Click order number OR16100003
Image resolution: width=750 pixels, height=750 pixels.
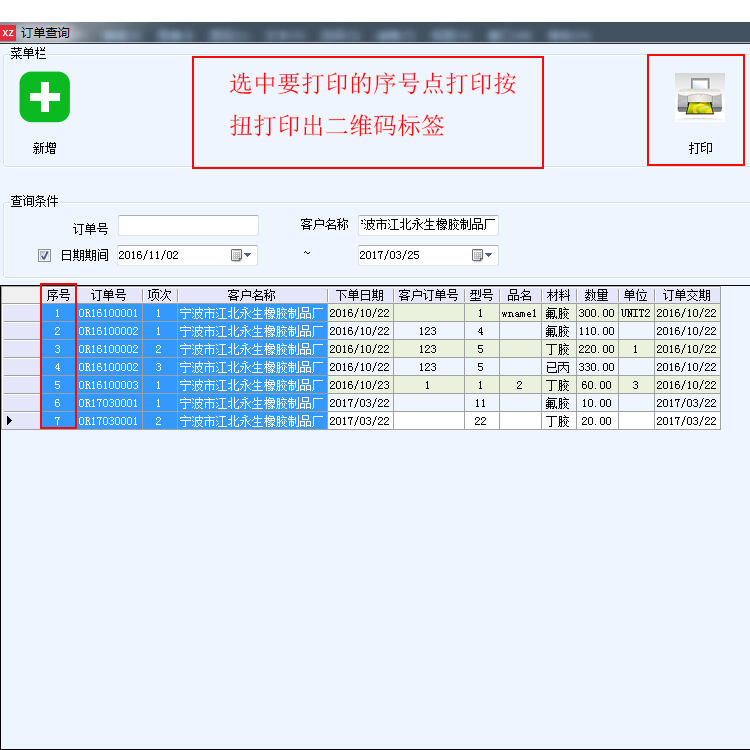pyautogui.click(x=109, y=385)
